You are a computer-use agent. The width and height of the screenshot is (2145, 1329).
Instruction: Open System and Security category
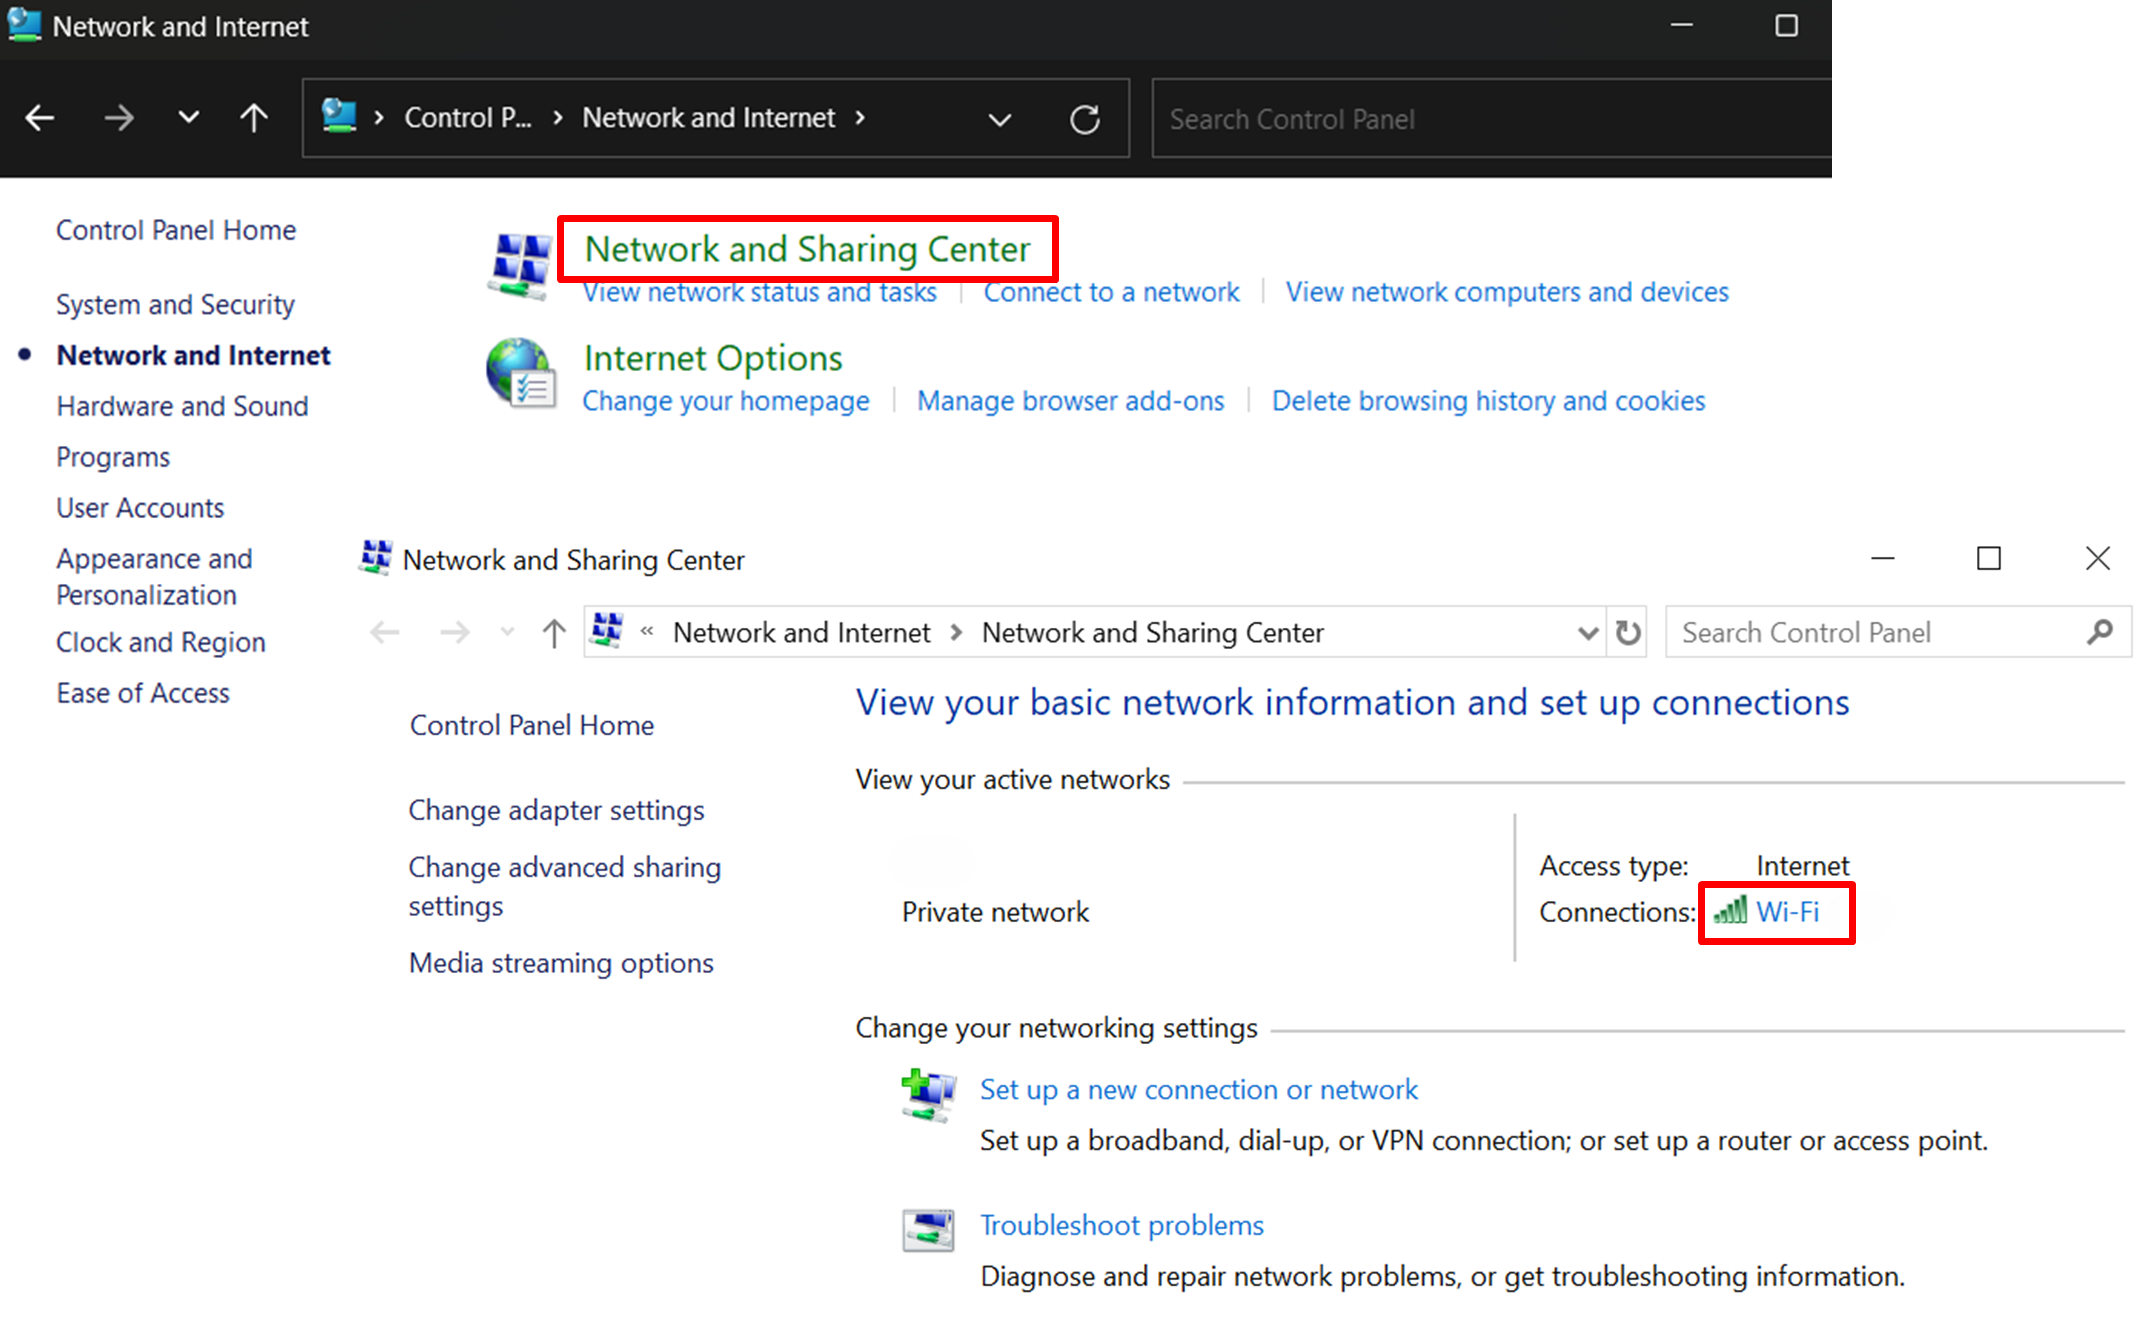pyautogui.click(x=175, y=304)
